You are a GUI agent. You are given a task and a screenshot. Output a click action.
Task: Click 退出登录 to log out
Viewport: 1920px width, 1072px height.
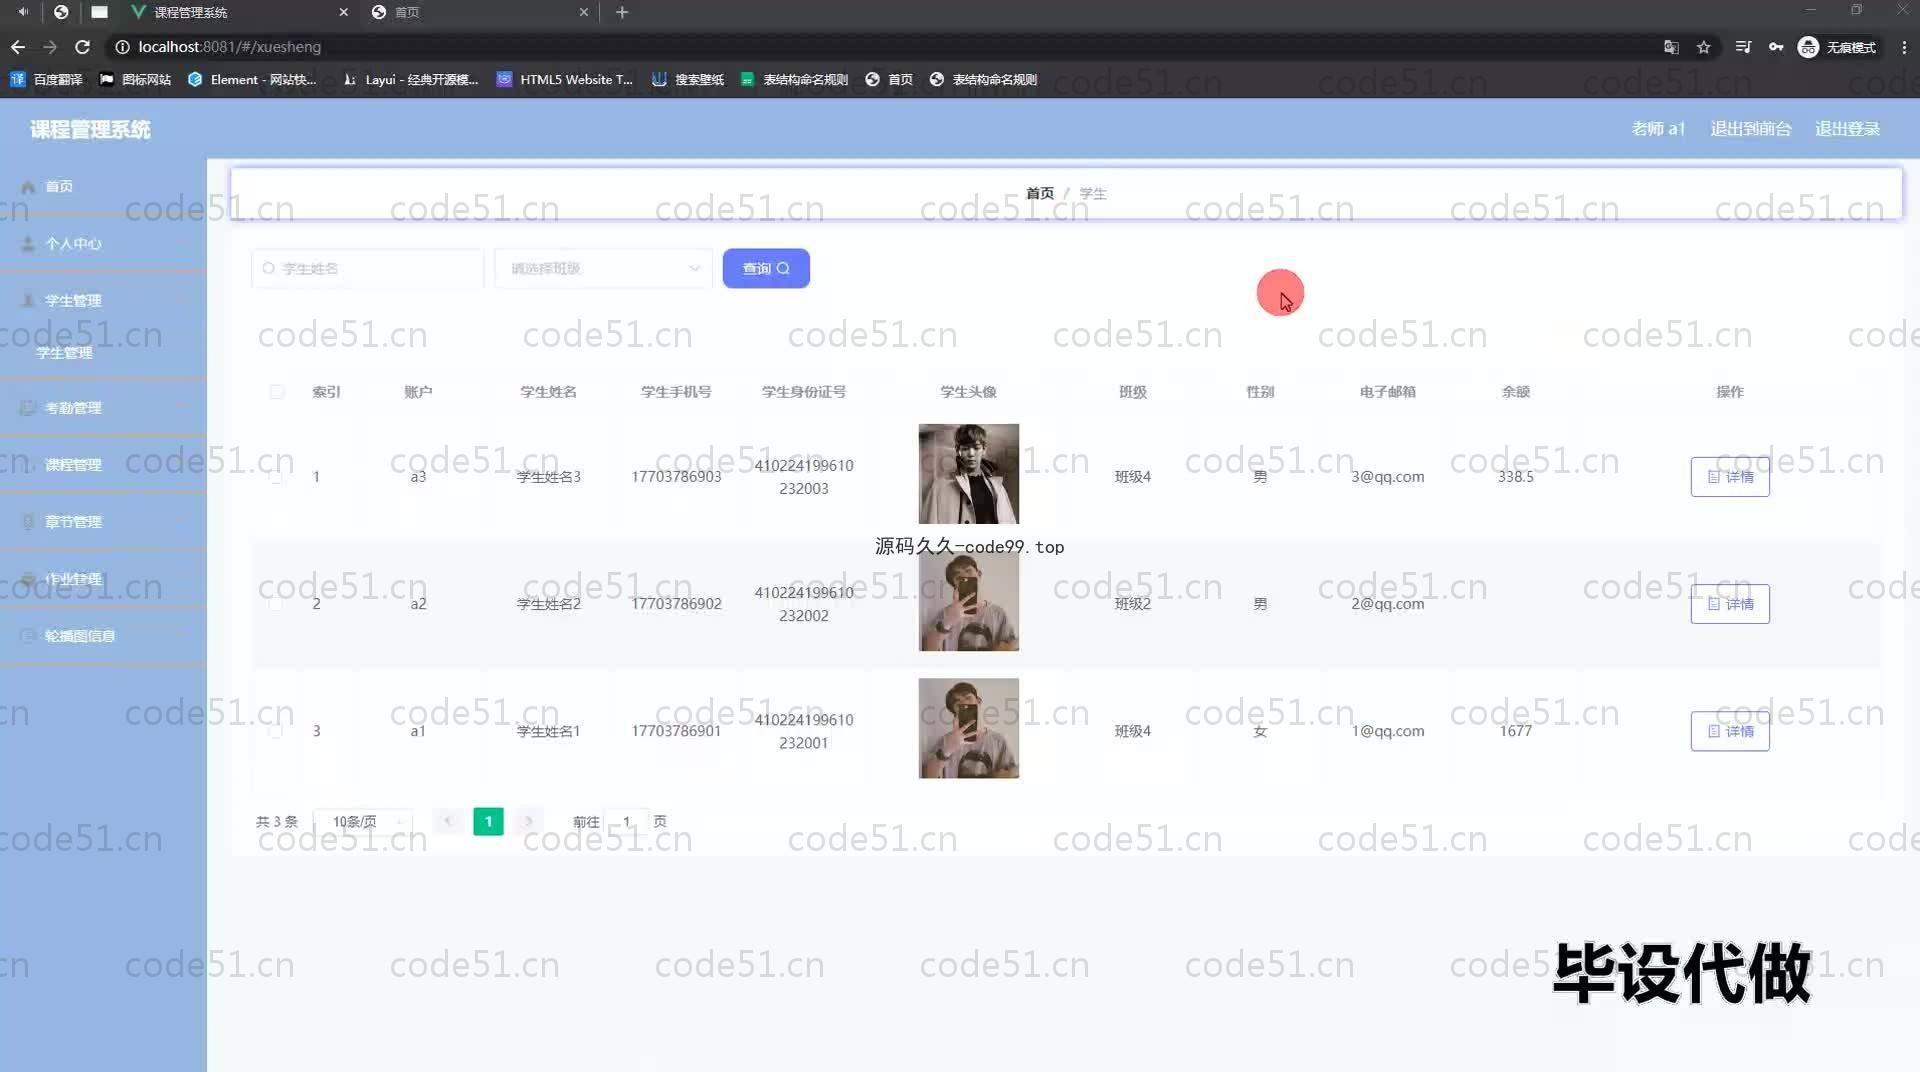tap(1847, 129)
